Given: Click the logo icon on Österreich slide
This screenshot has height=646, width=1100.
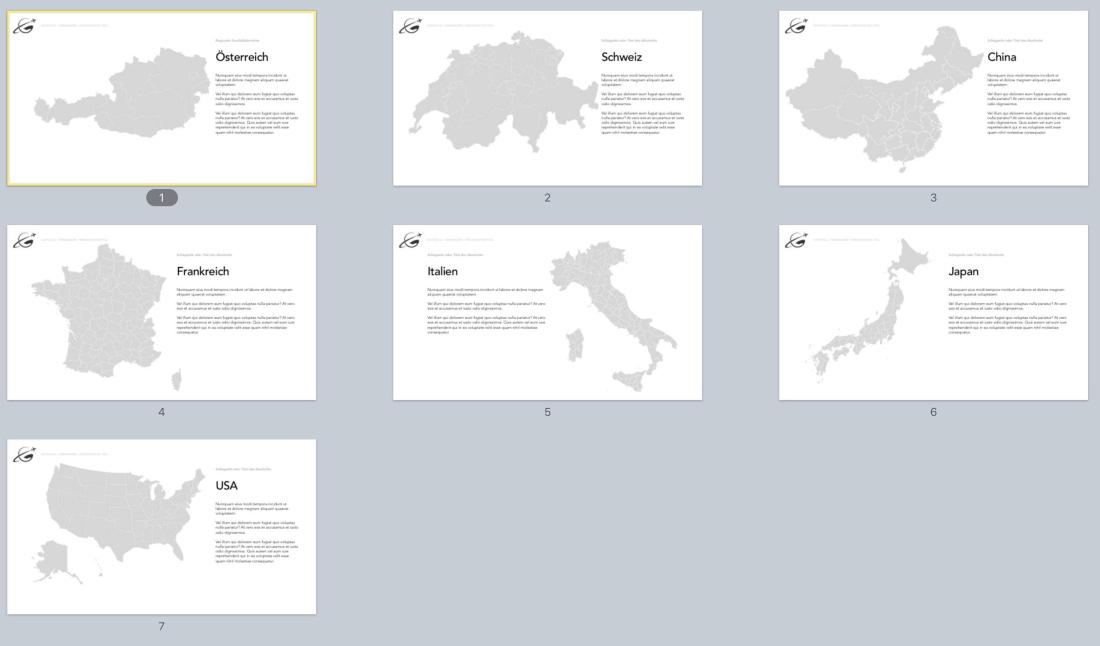Looking at the screenshot, I should tap(22, 25).
